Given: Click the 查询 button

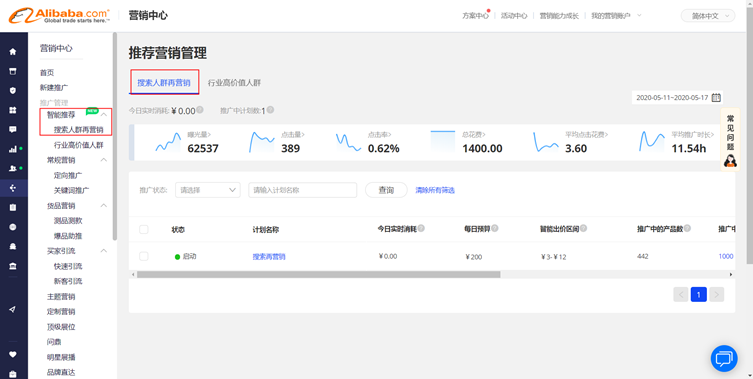Looking at the screenshot, I should tap(386, 190).
